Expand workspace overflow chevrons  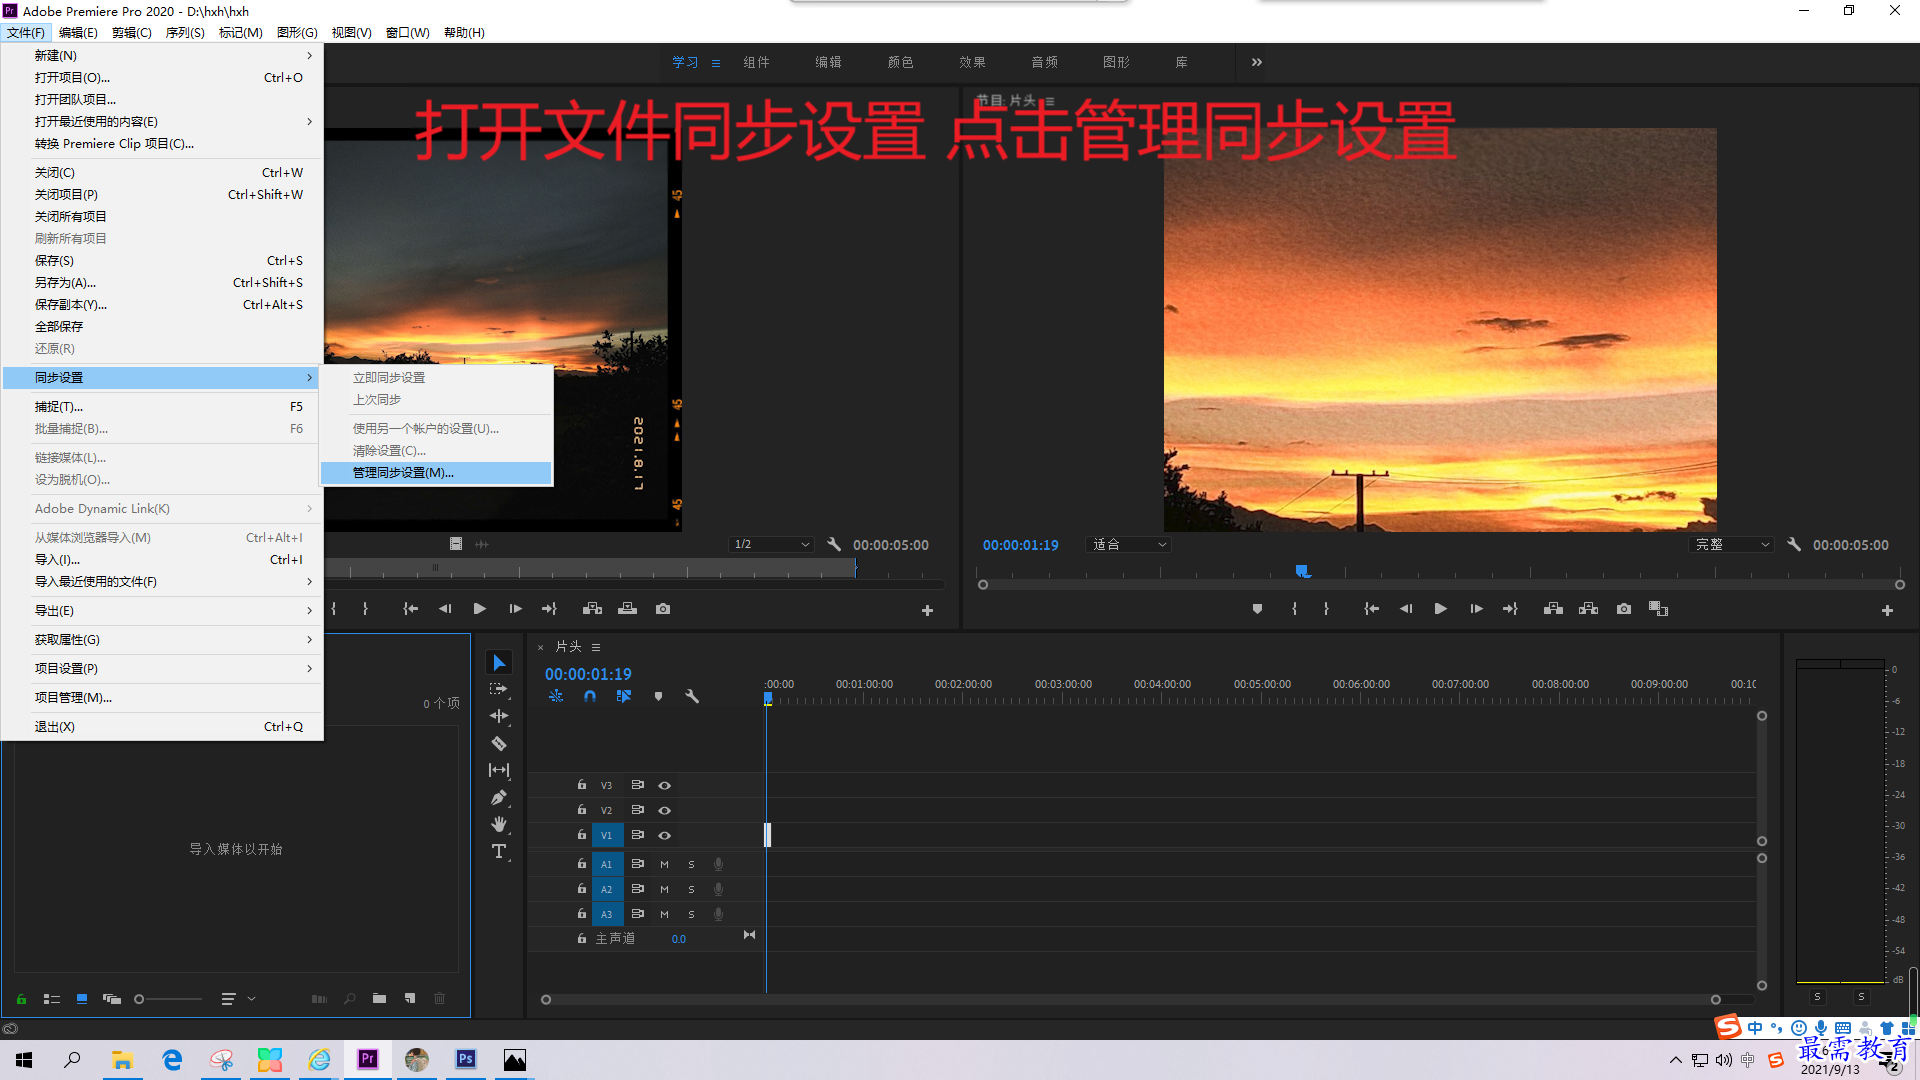1257,62
